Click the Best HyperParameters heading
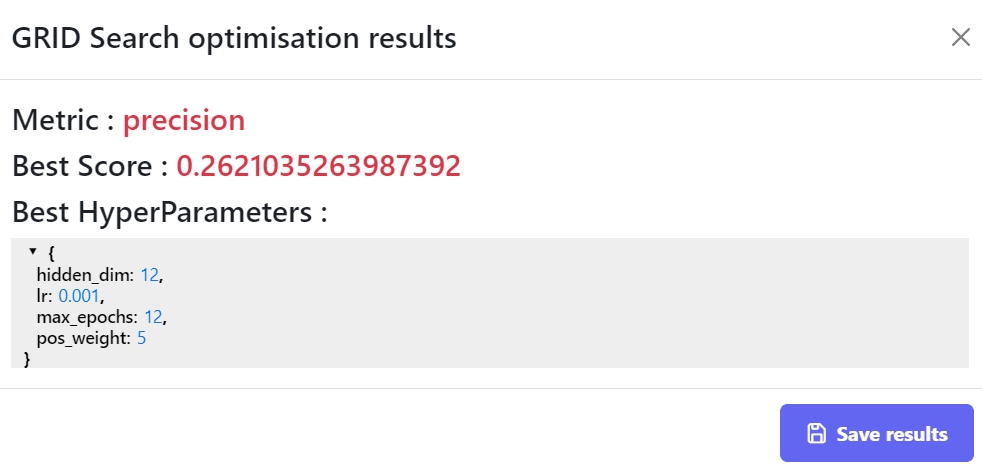 pos(170,212)
